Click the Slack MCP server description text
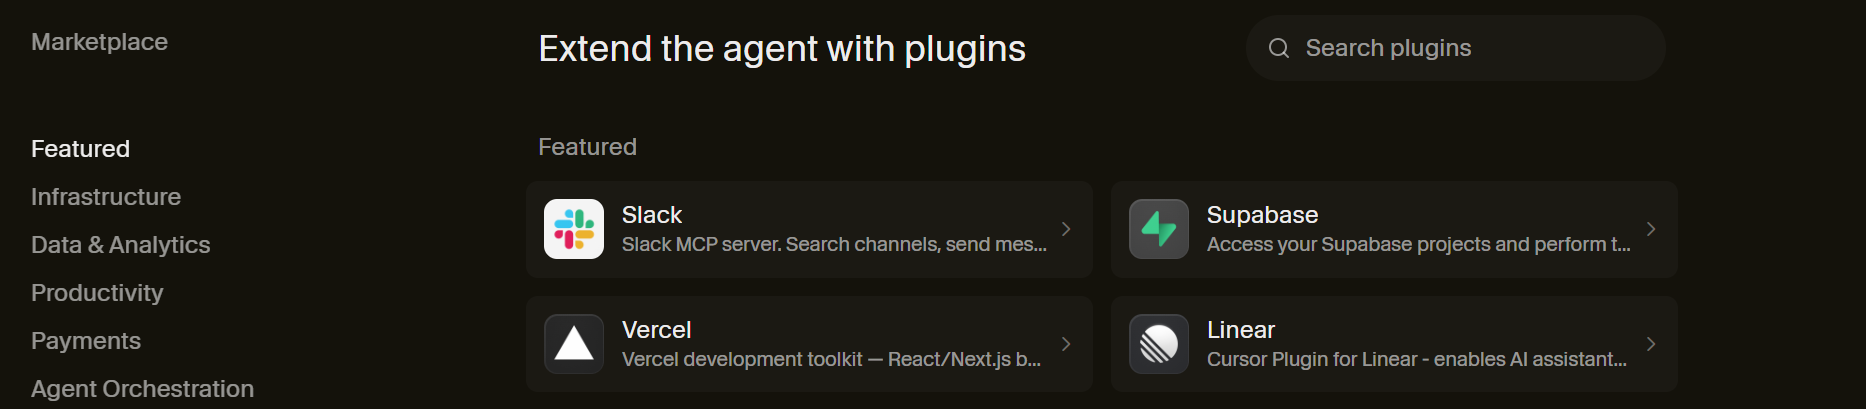The image size is (1866, 409). coord(834,244)
